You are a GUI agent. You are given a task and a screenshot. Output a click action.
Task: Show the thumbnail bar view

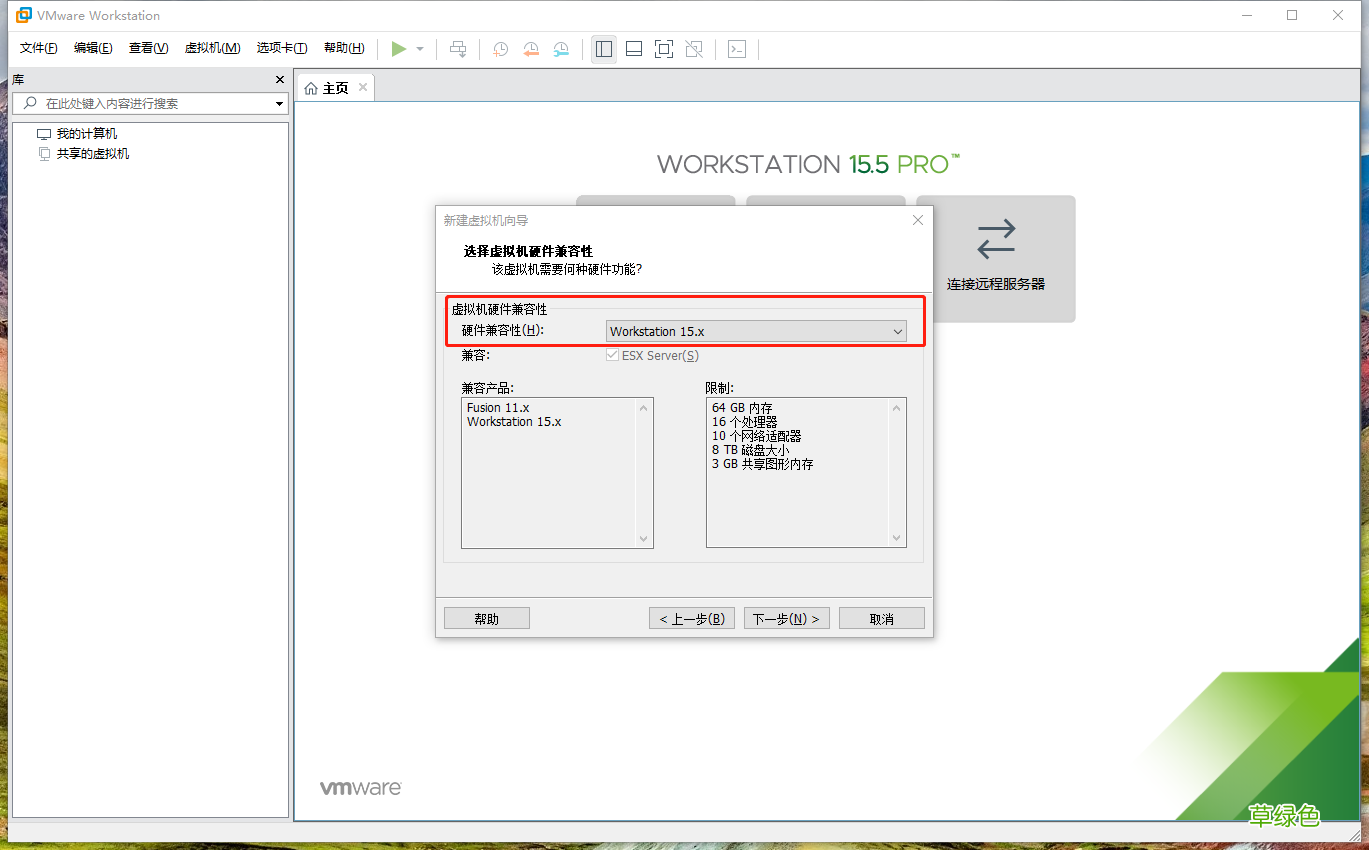(633, 48)
